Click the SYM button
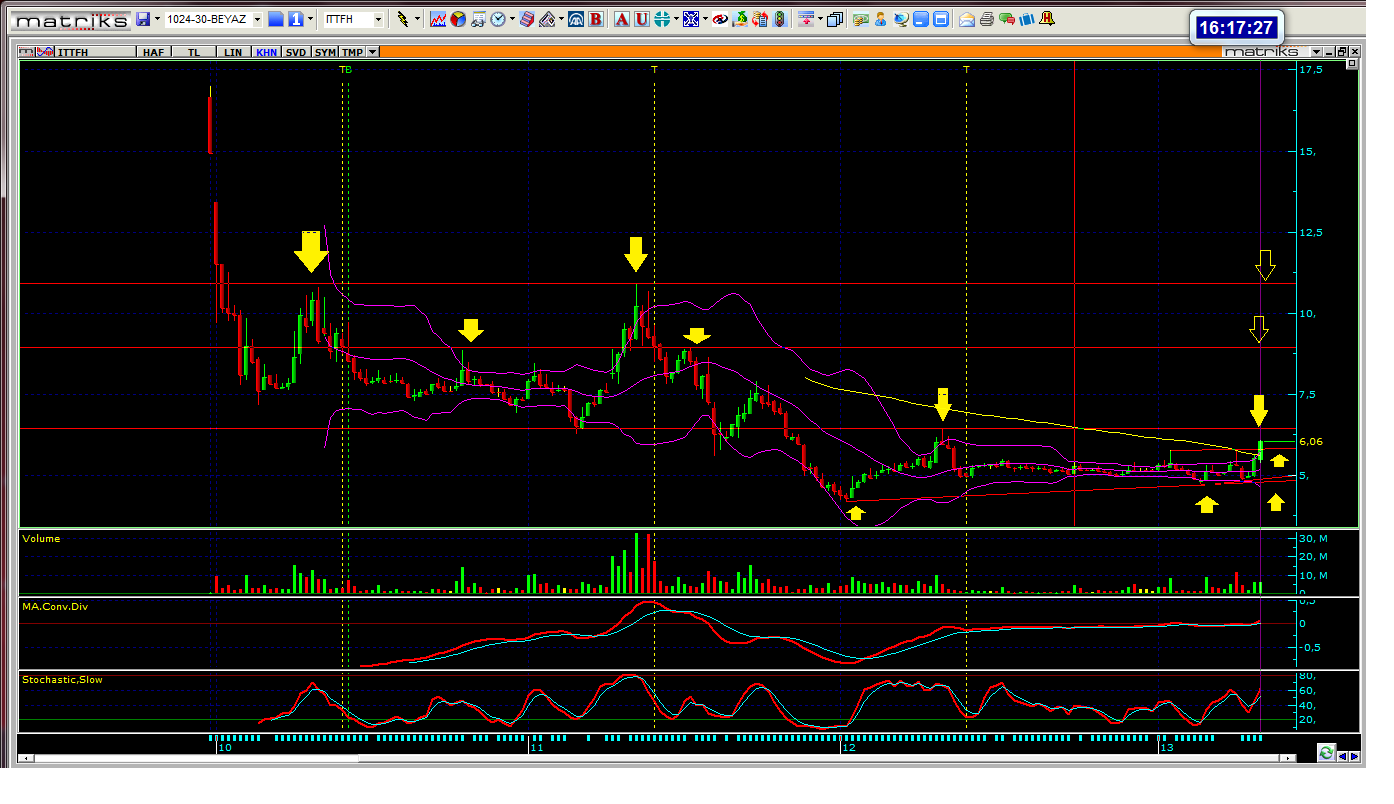Viewport: 1394px width, 804px height. 325,51
